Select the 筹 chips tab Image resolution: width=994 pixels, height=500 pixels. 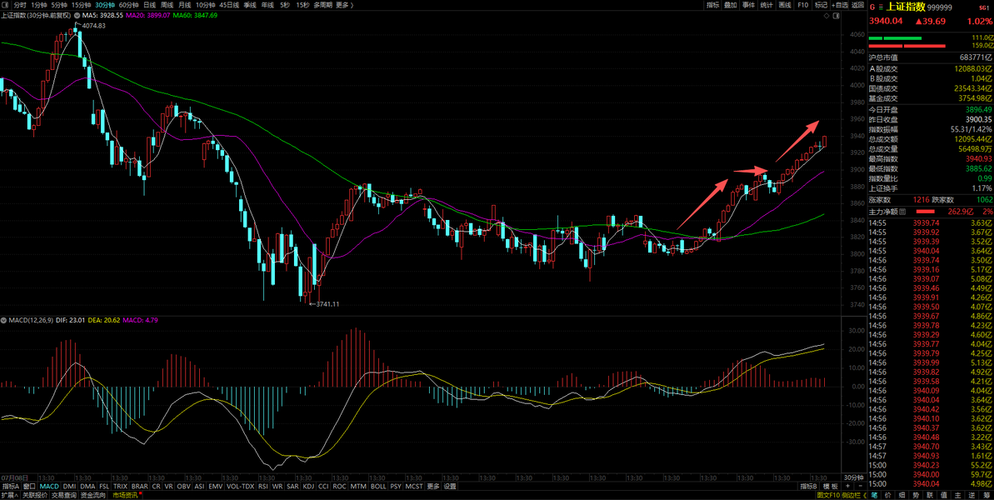[x=986, y=495]
